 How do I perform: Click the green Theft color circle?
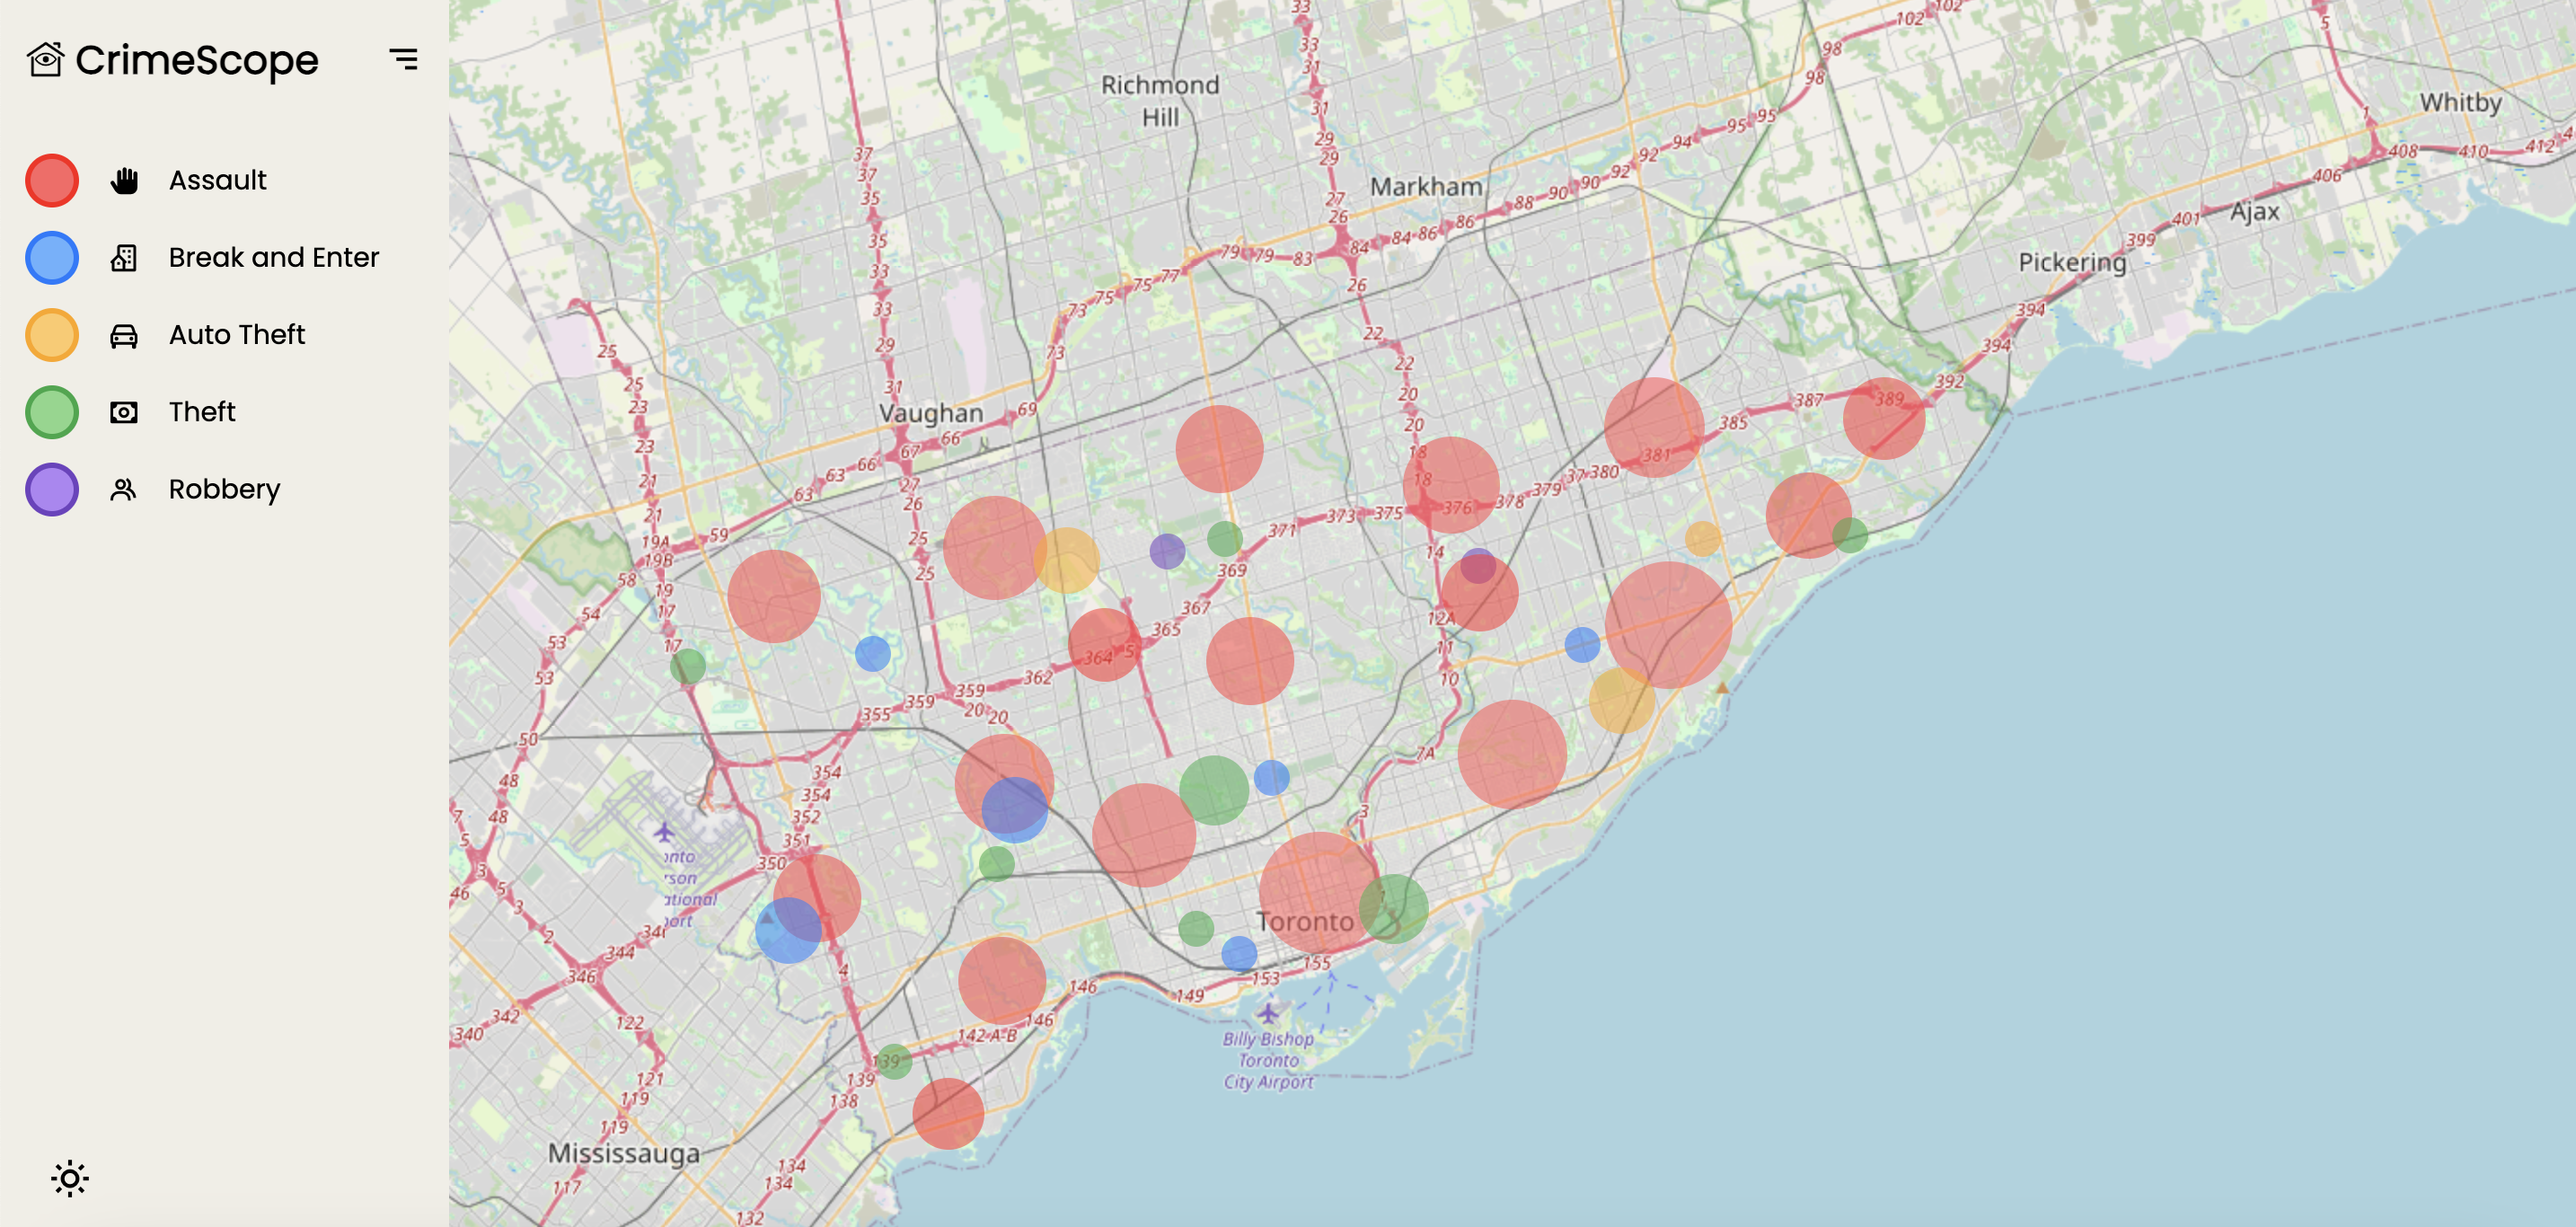52,412
